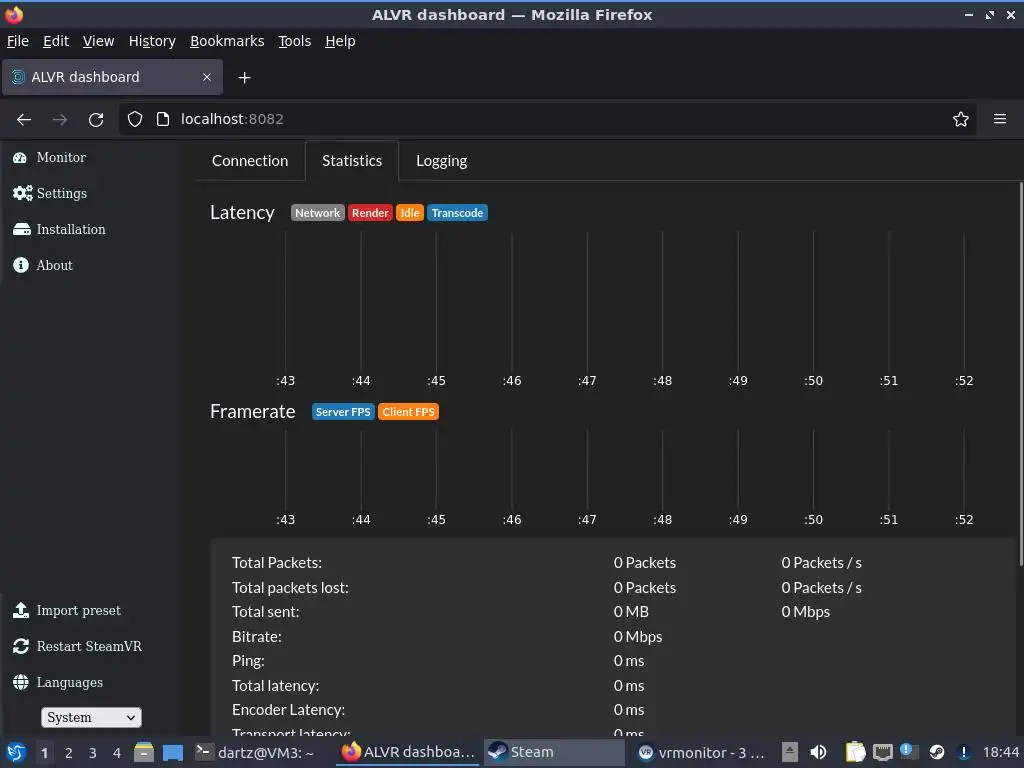The width and height of the screenshot is (1024, 768).
Task: Open the Settings gear section
Action: 50,193
